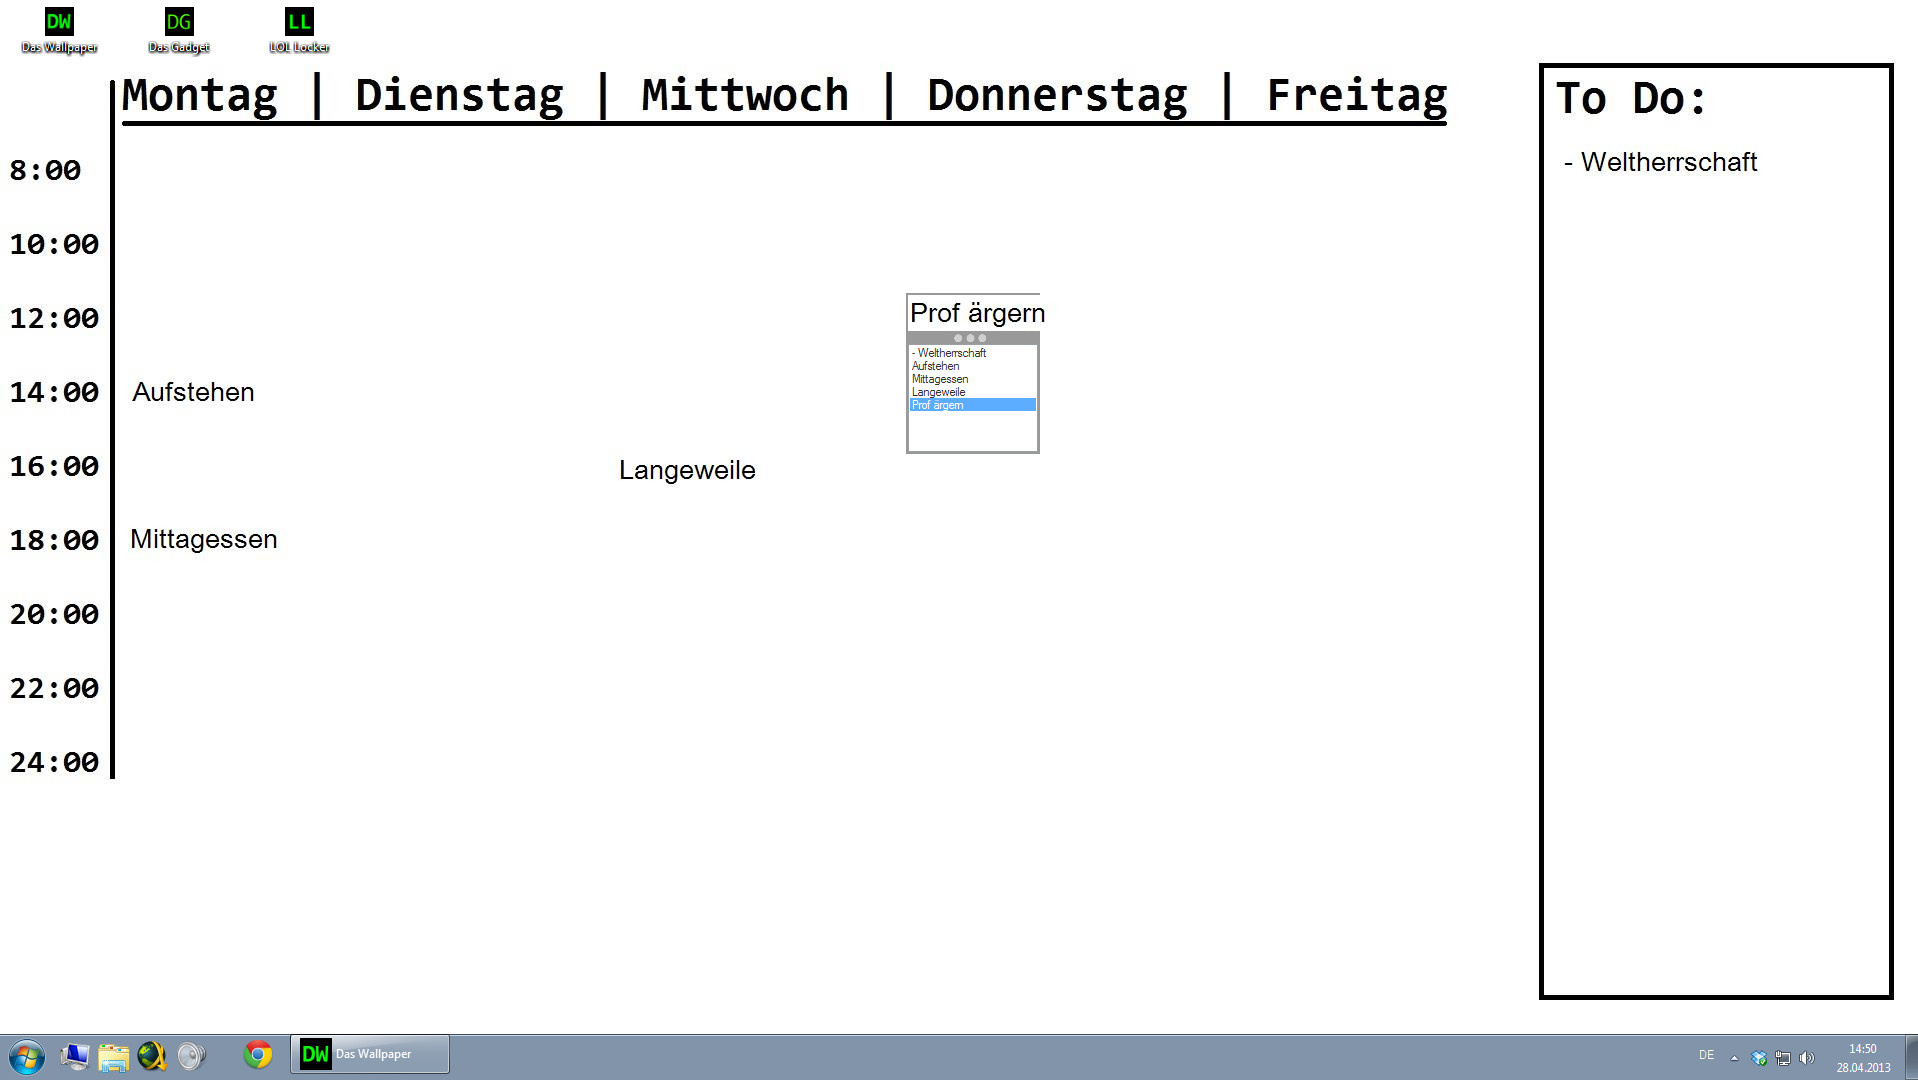
Task: Click the three-dot grey gadget bar
Action: coord(973,338)
